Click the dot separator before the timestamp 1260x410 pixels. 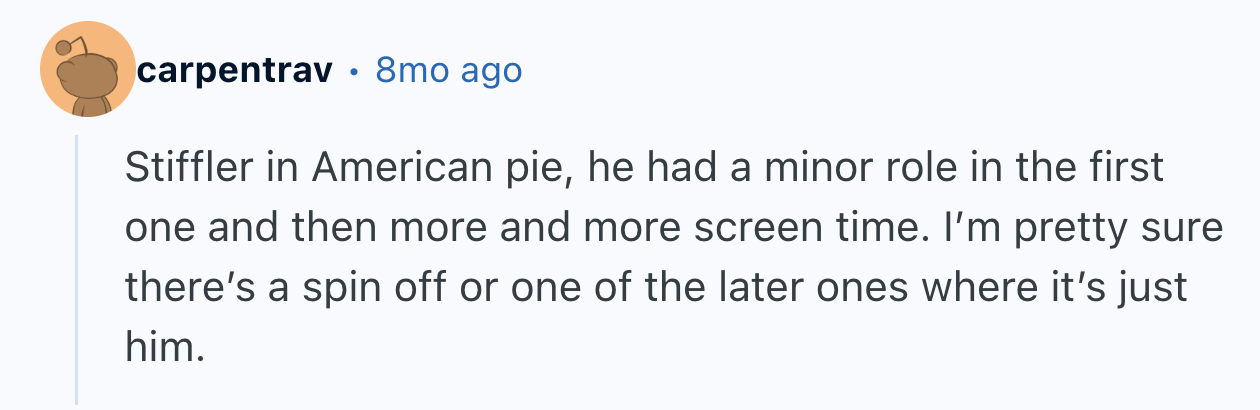tap(355, 71)
